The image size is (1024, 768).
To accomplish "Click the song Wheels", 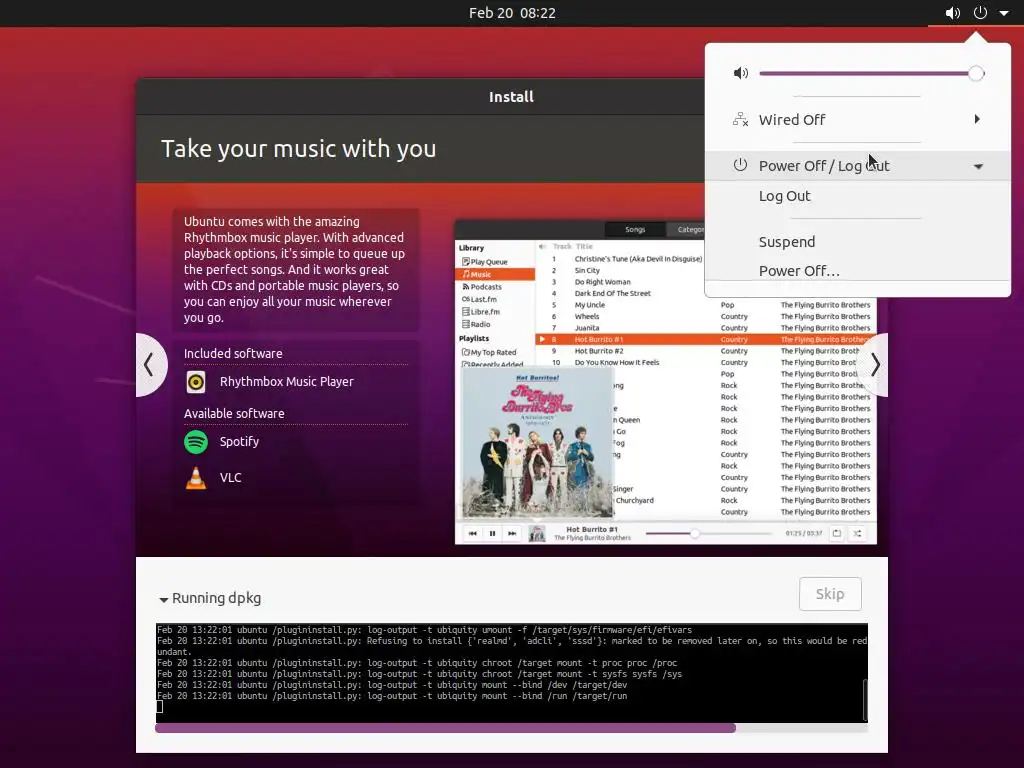I will click(586, 316).
